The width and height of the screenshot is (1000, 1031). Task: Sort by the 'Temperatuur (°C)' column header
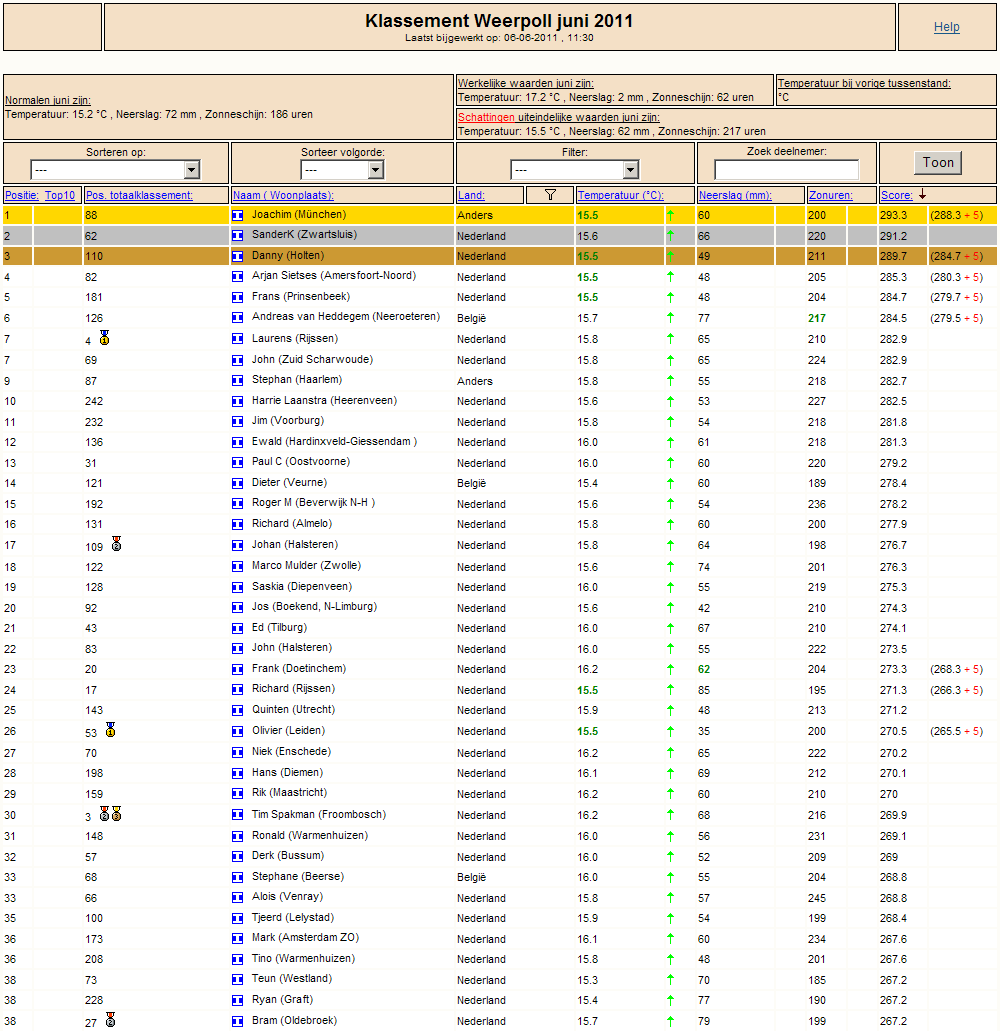coord(621,195)
